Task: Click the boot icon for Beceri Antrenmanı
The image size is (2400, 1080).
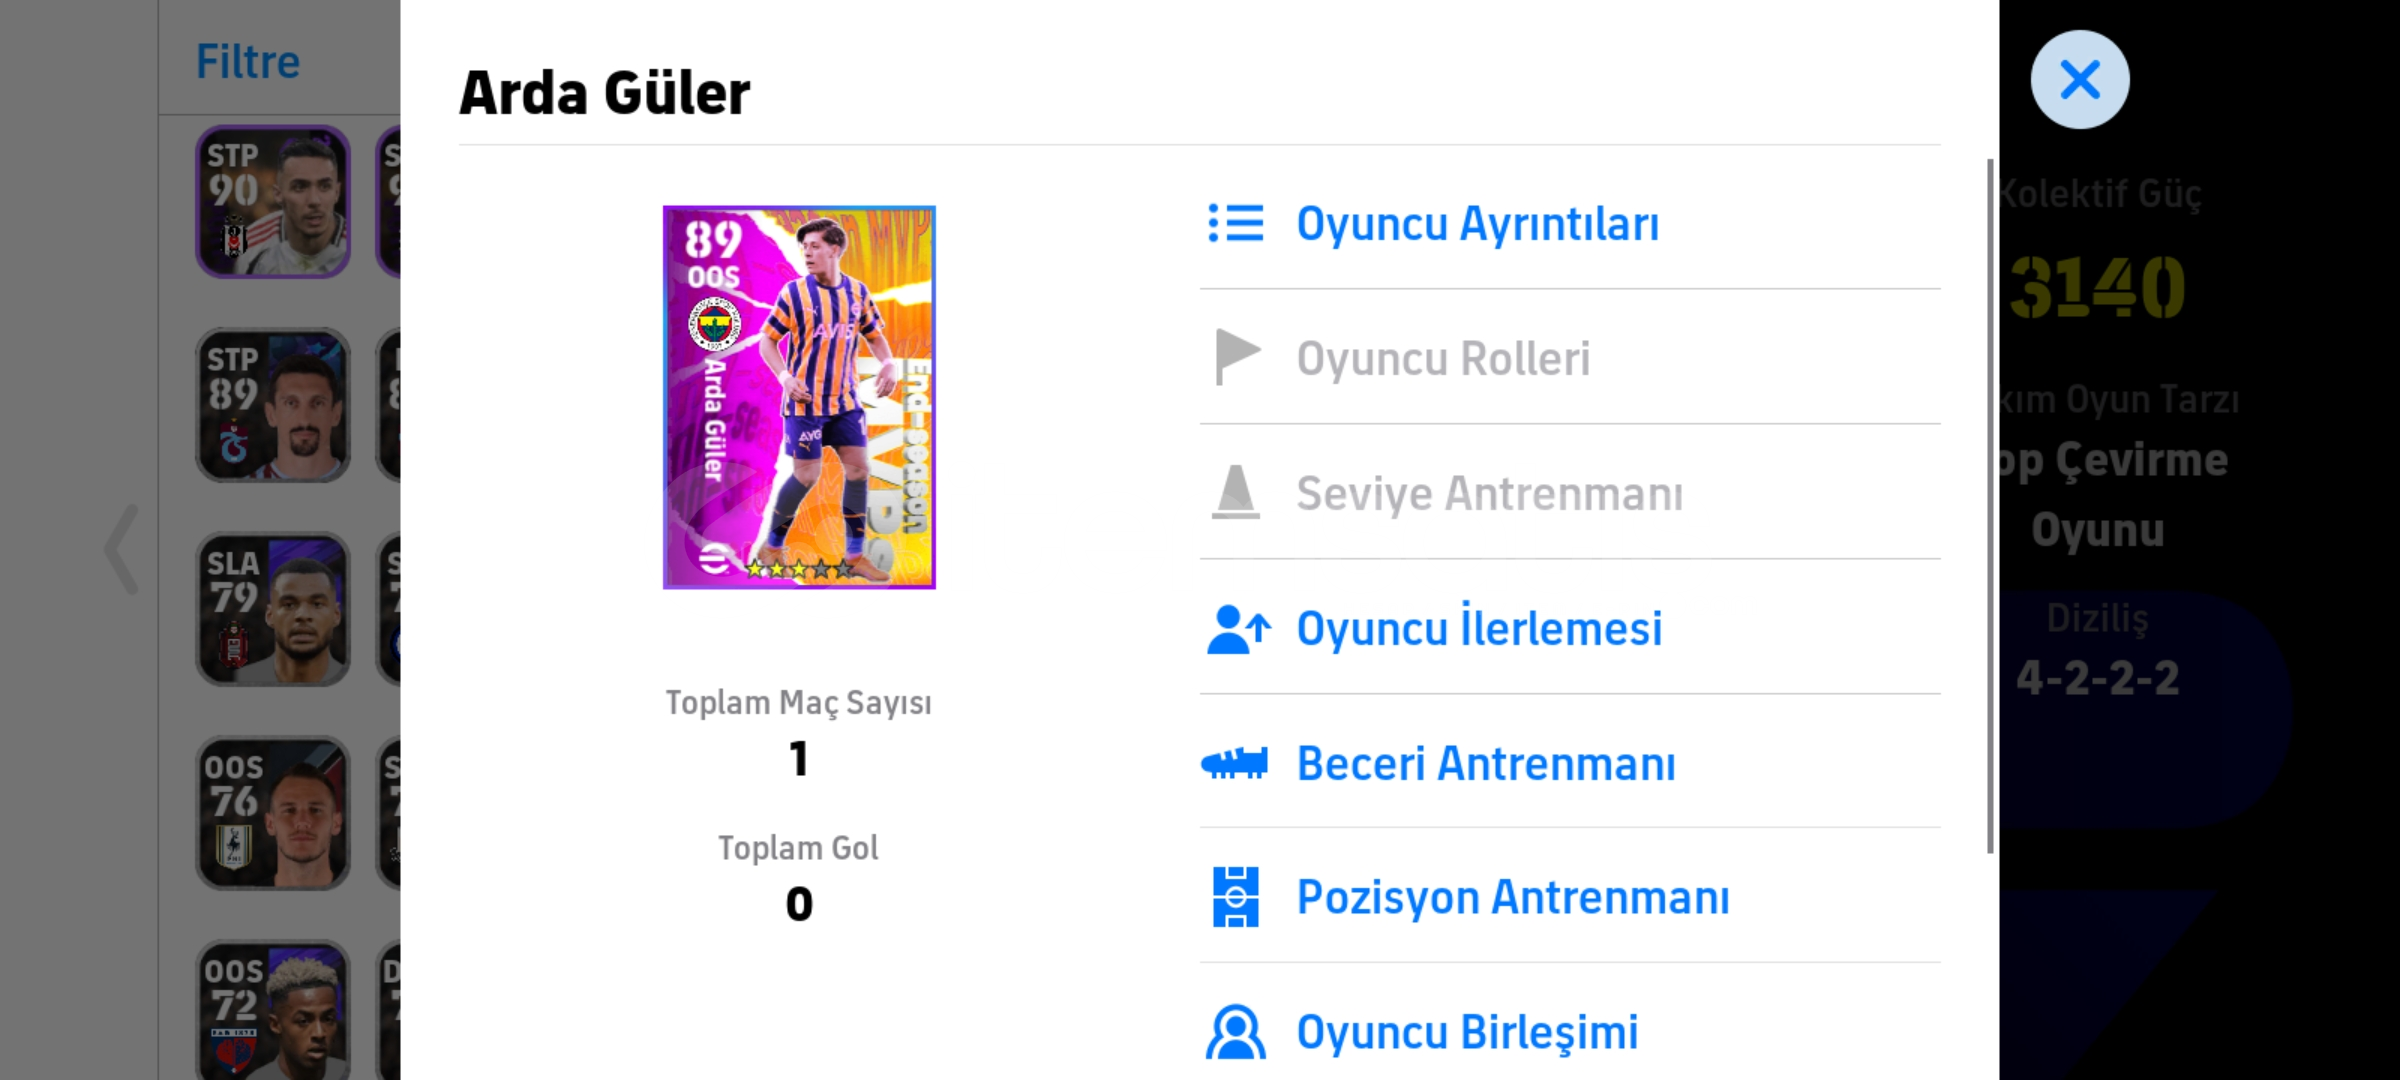Action: point(1235,763)
